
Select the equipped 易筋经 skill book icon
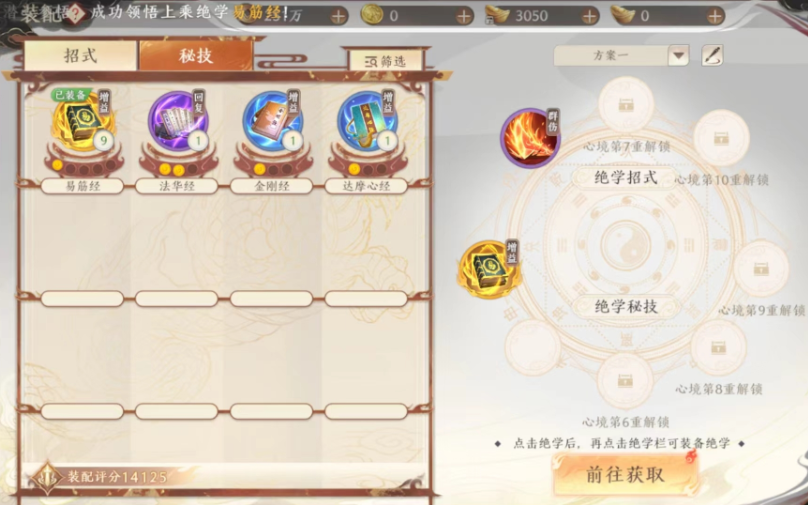(82, 122)
